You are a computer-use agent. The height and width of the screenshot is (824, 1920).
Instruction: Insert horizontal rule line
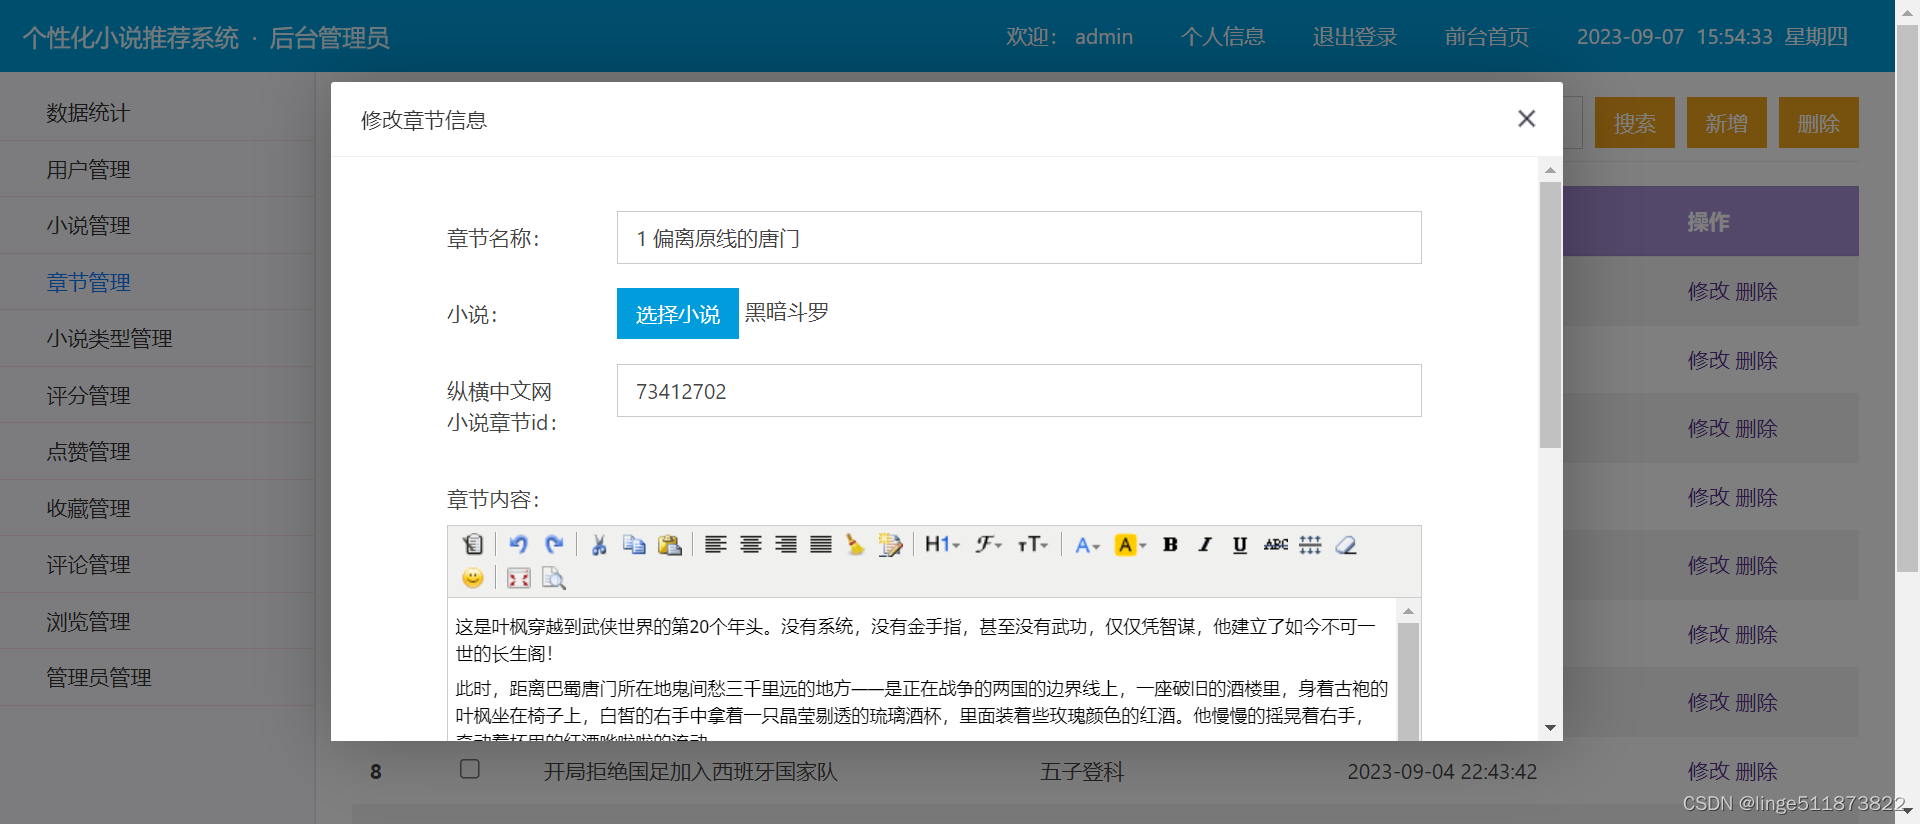click(1310, 544)
